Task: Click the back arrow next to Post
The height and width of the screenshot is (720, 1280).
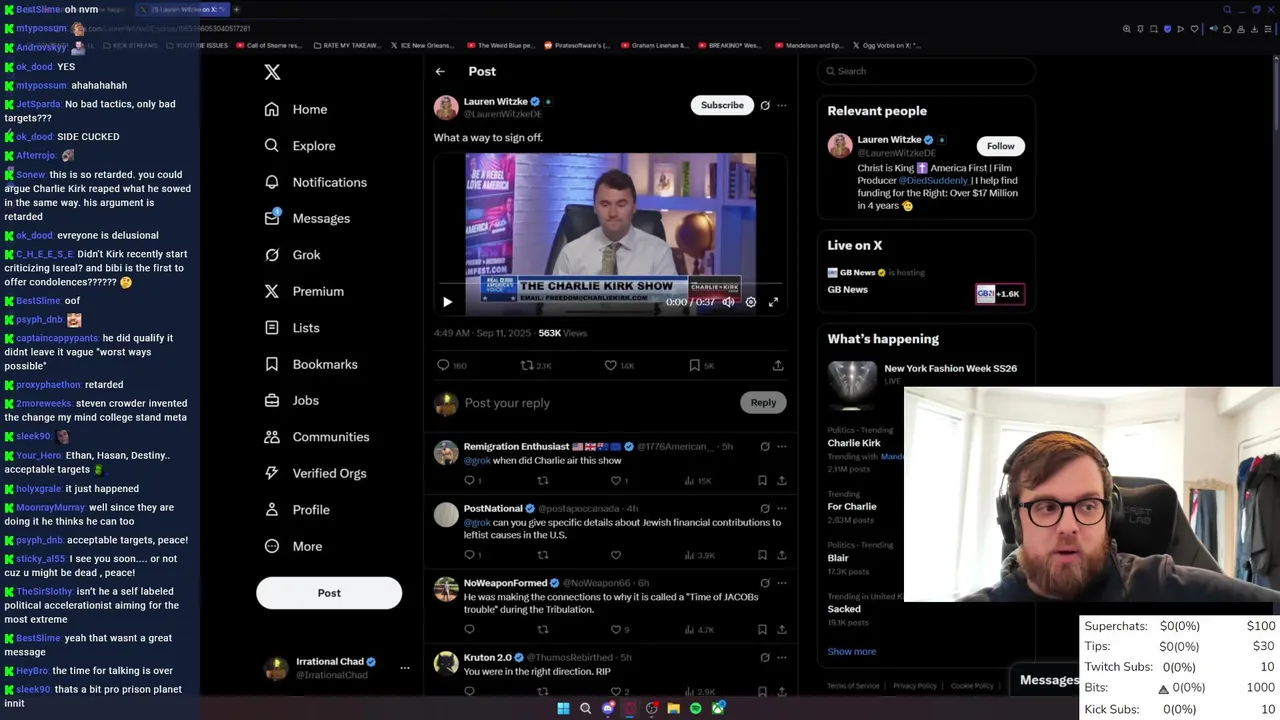Action: pyautogui.click(x=440, y=71)
